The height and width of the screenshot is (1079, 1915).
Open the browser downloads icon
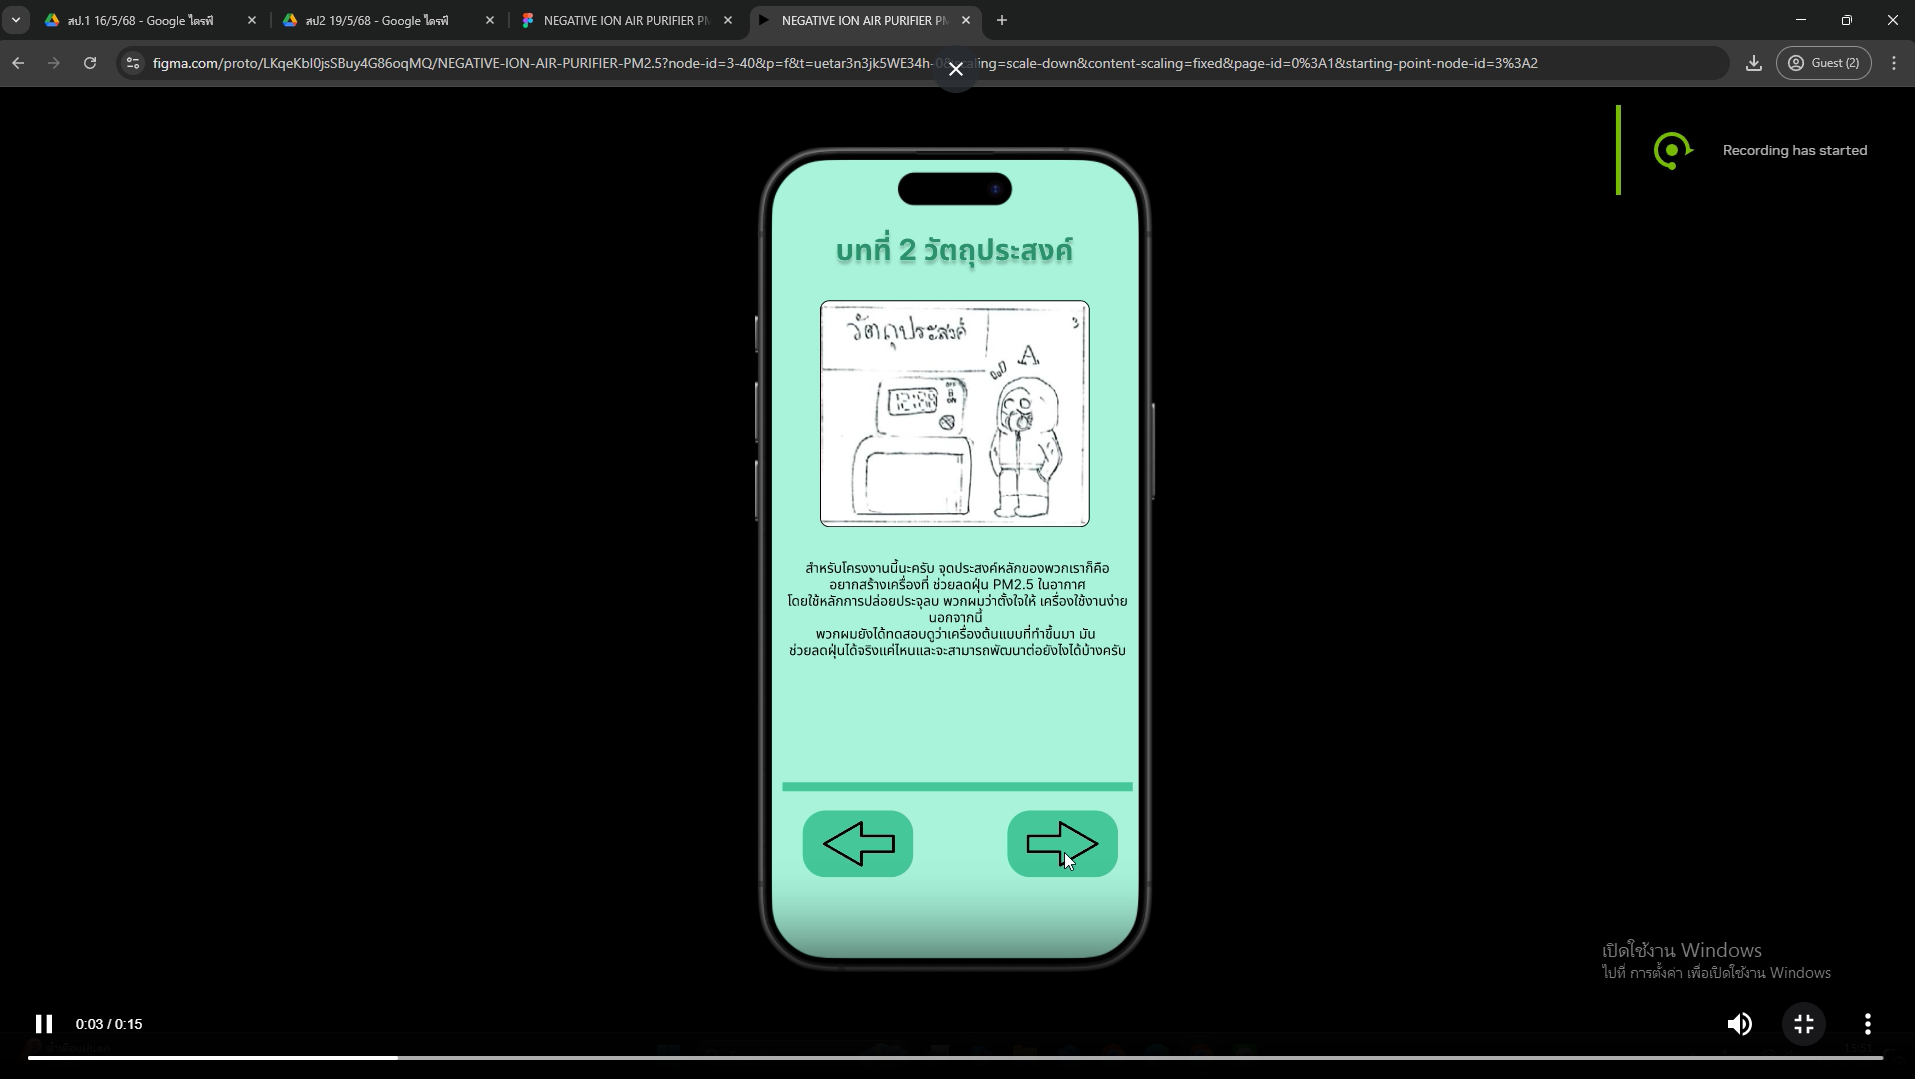click(x=1753, y=63)
